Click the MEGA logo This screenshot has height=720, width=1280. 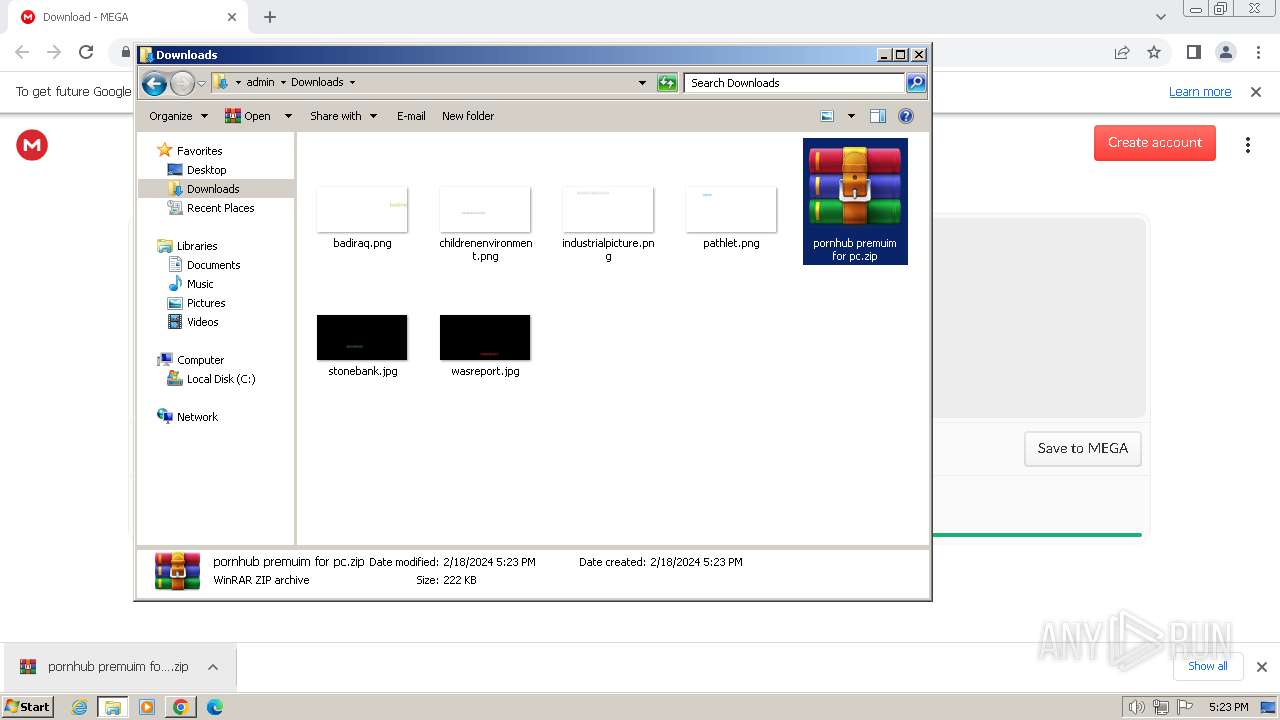point(32,145)
